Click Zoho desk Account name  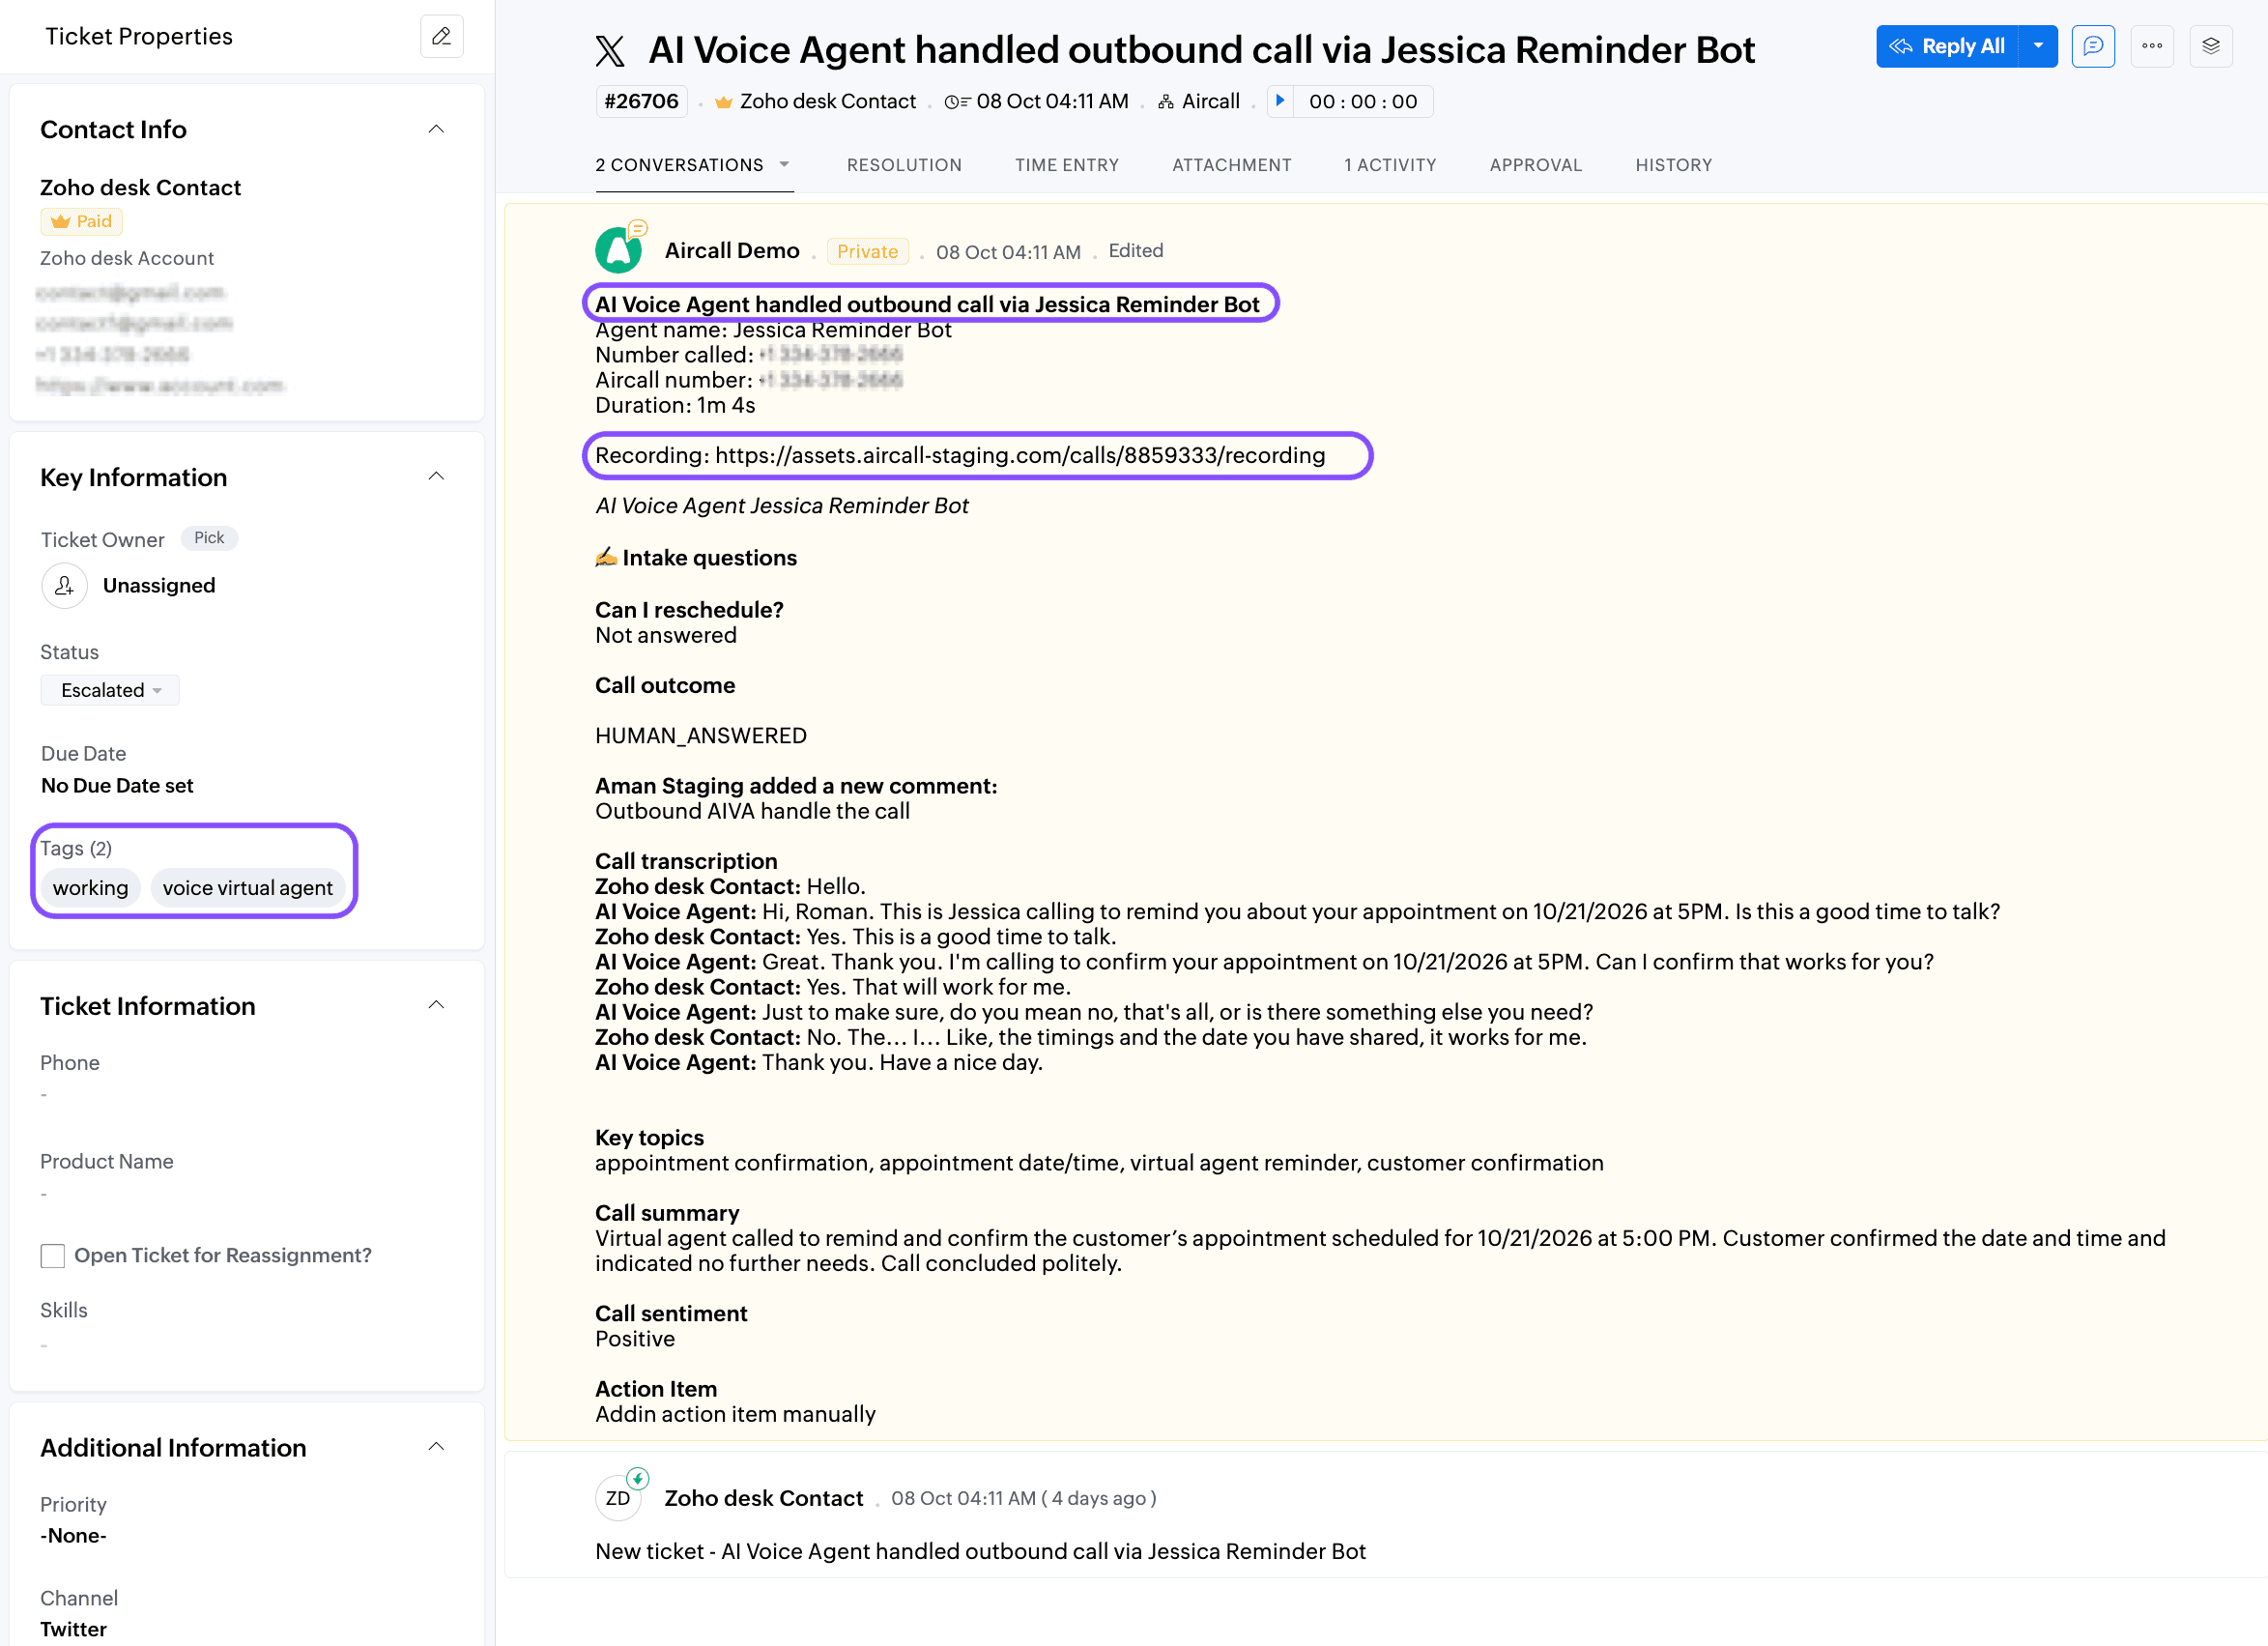click(x=127, y=258)
